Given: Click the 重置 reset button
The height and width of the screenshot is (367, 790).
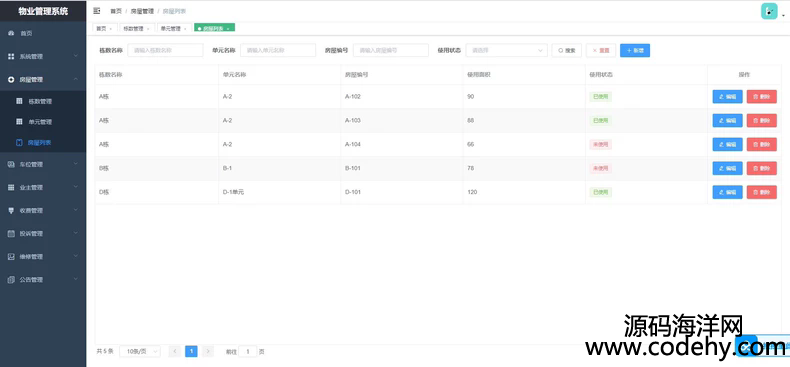Looking at the screenshot, I should click(601, 50).
